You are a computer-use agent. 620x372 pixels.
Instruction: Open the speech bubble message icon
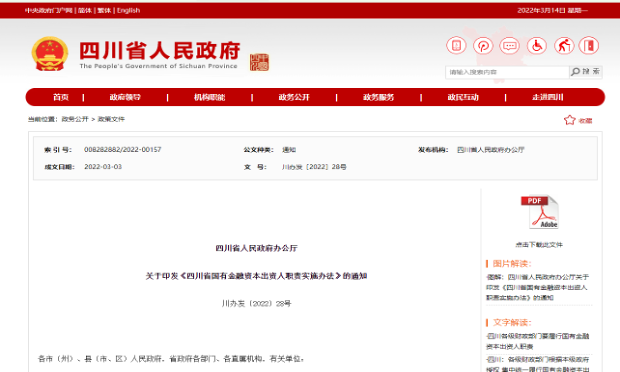[510, 45]
